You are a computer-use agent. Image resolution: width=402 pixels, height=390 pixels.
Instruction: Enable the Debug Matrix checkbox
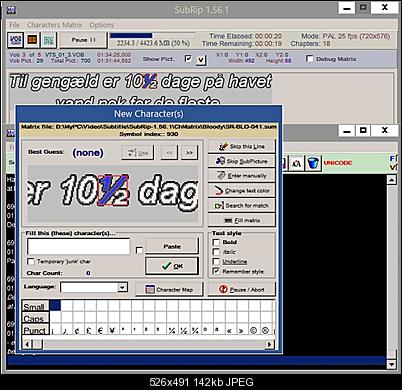(310, 59)
